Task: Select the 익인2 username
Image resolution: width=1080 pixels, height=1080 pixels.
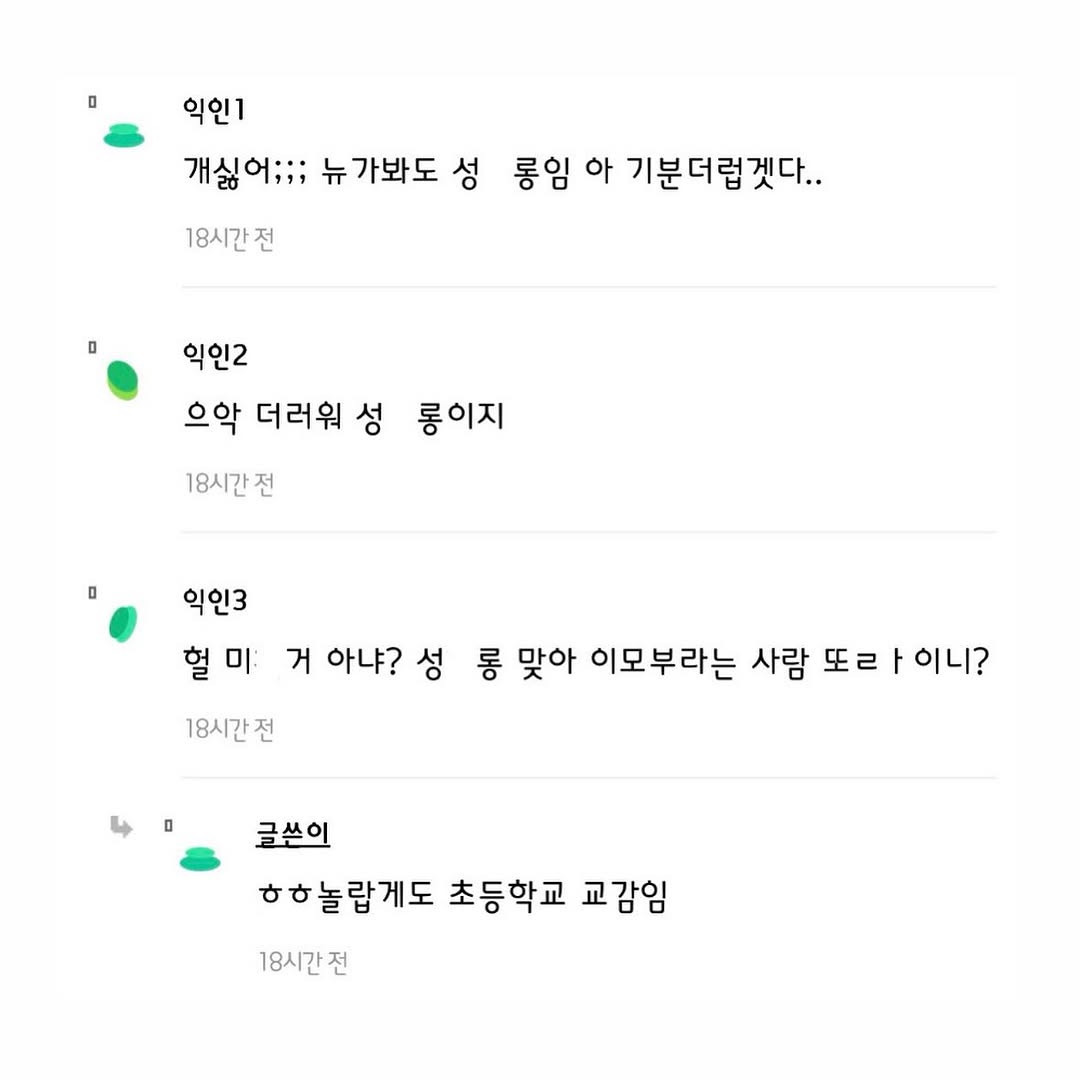Action: [x=215, y=355]
